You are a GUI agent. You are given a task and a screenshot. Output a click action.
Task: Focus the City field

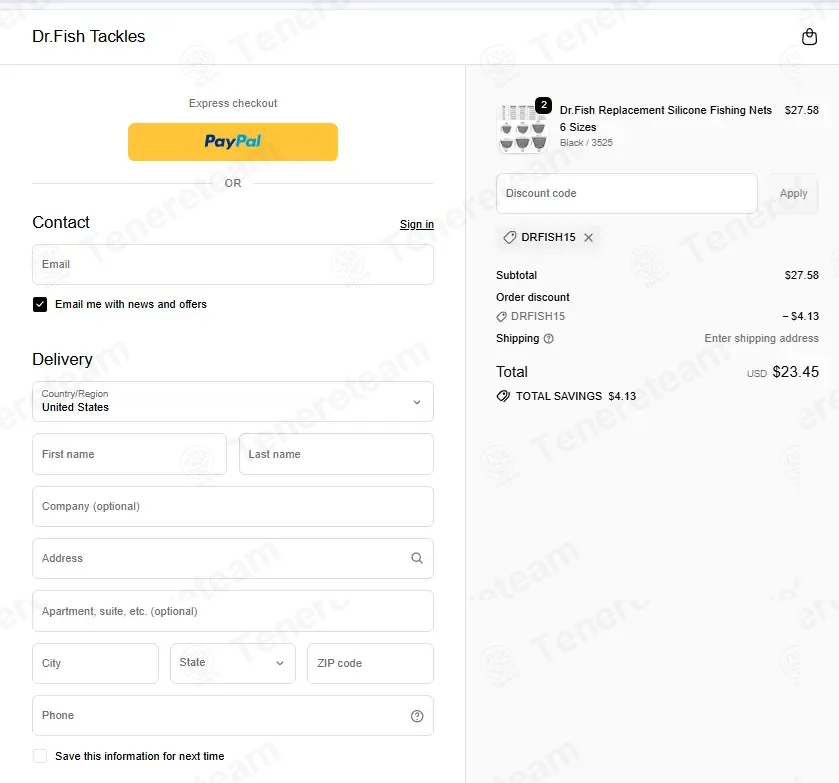tap(95, 663)
